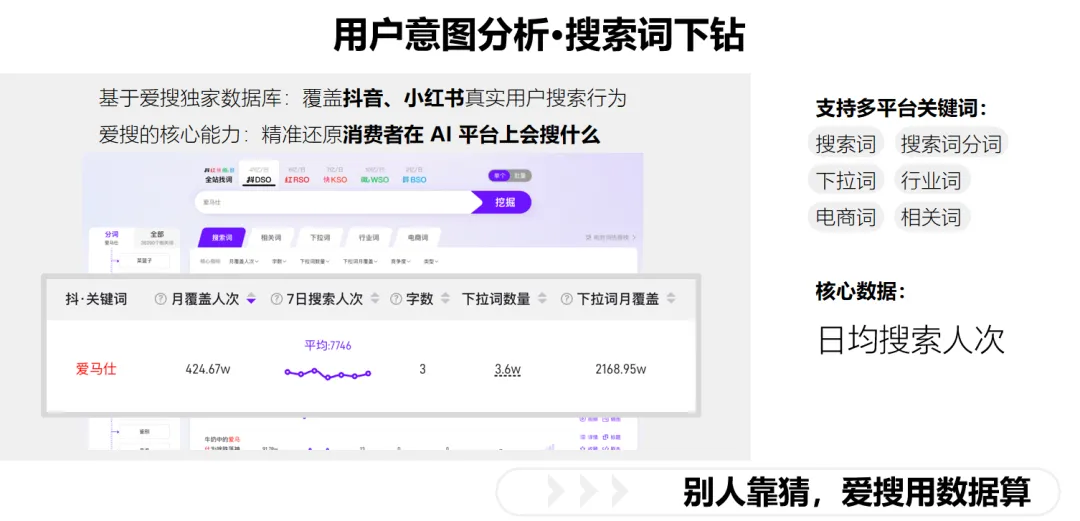Viewport: 1080px width, 521px height.
Task: Expand the 下拉词数量 filter dropdown
Action: click(x=315, y=261)
